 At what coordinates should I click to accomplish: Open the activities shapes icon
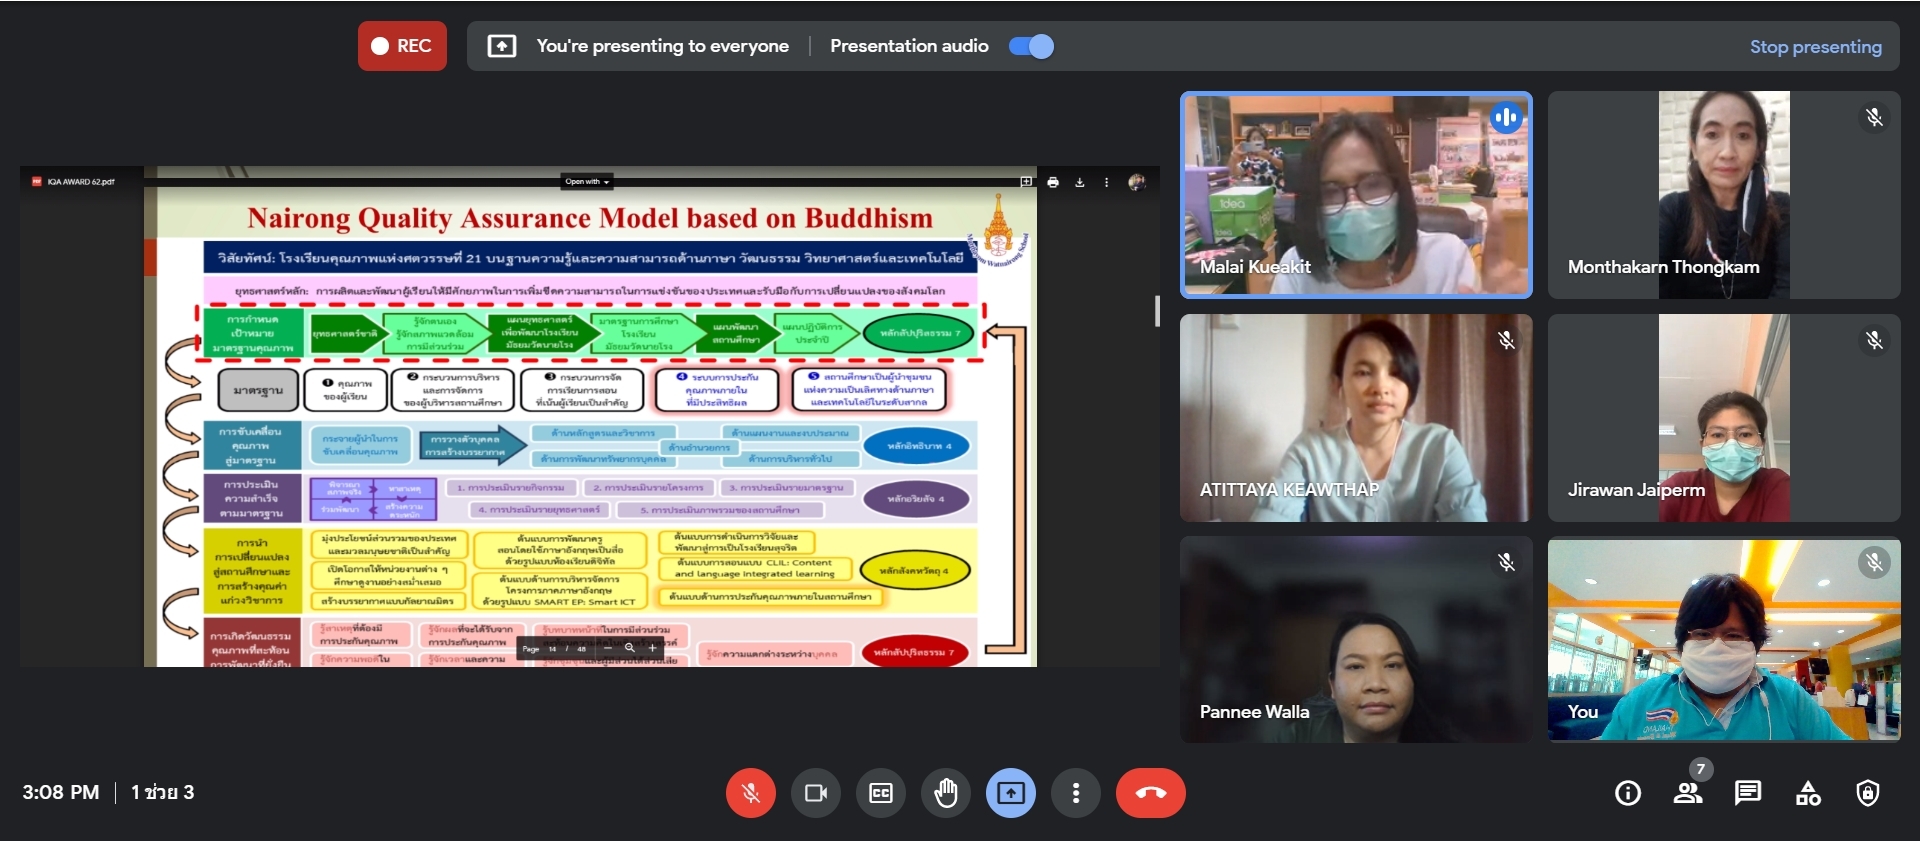[x=1808, y=793]
